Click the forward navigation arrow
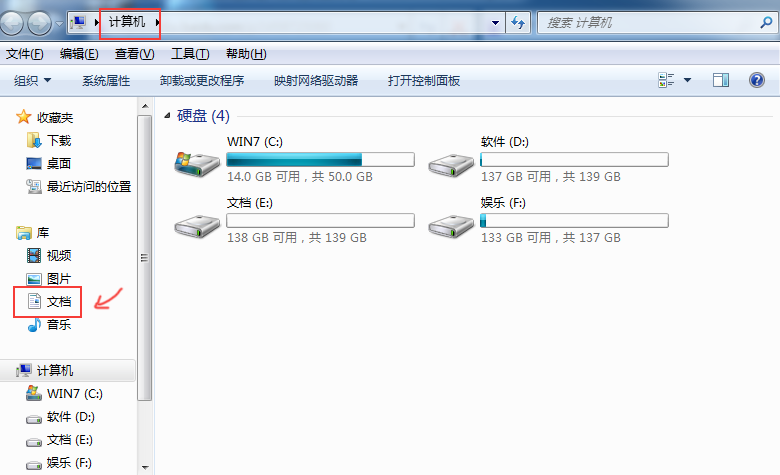 click(39, 23)
